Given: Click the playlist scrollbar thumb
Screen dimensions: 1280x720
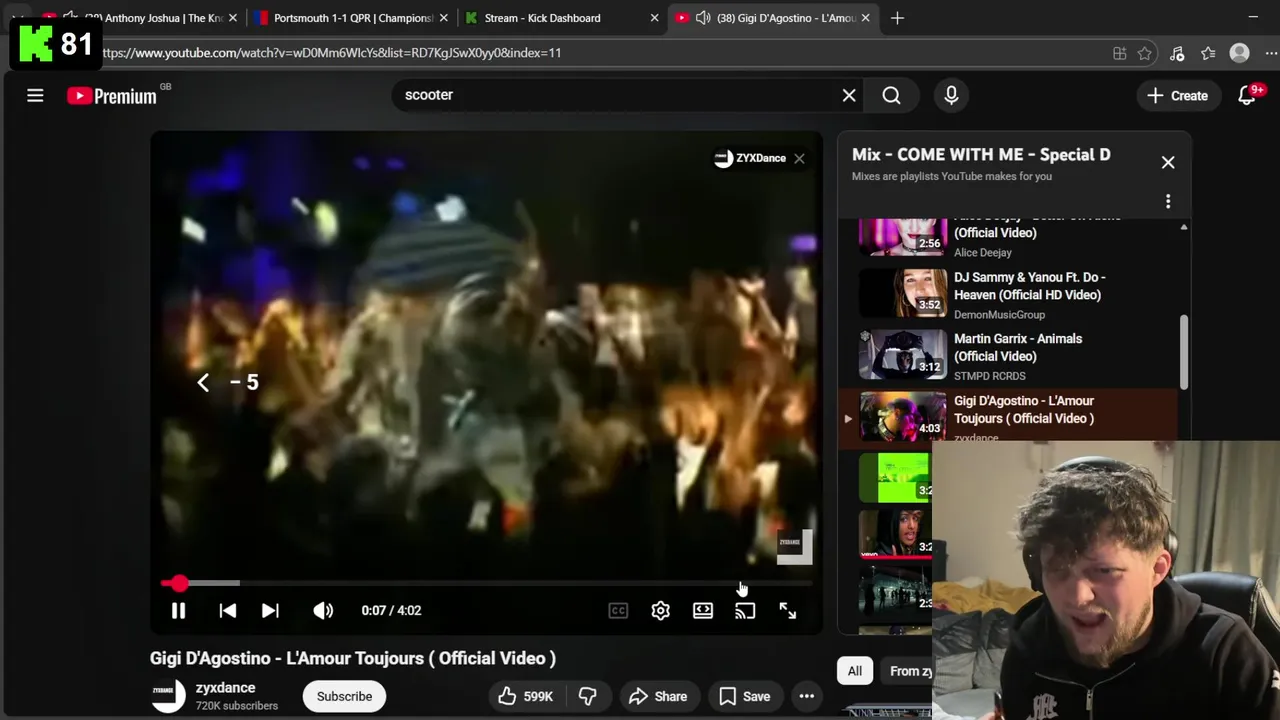Looking at the screenshot, I should click(1184, 352).
